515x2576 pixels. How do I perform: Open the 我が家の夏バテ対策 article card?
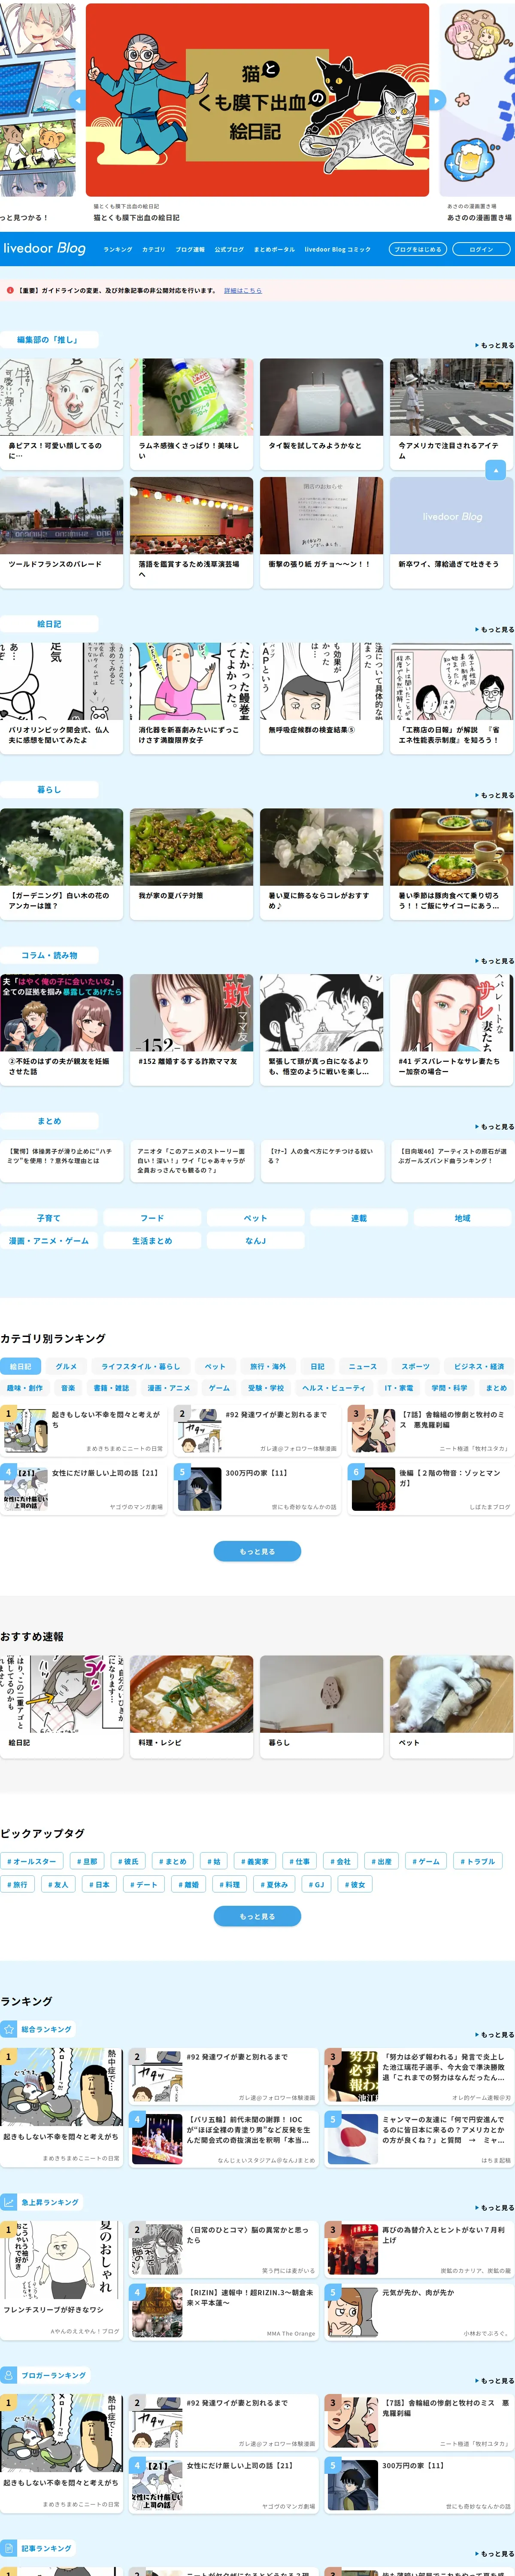(191, 864)
